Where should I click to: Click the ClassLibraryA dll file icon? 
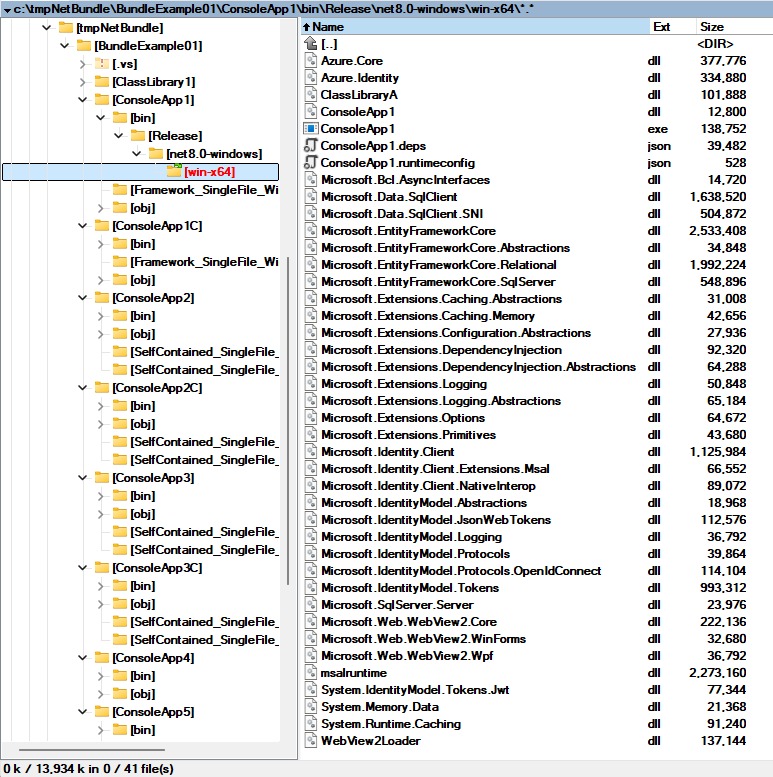click(x=310, y=95)
